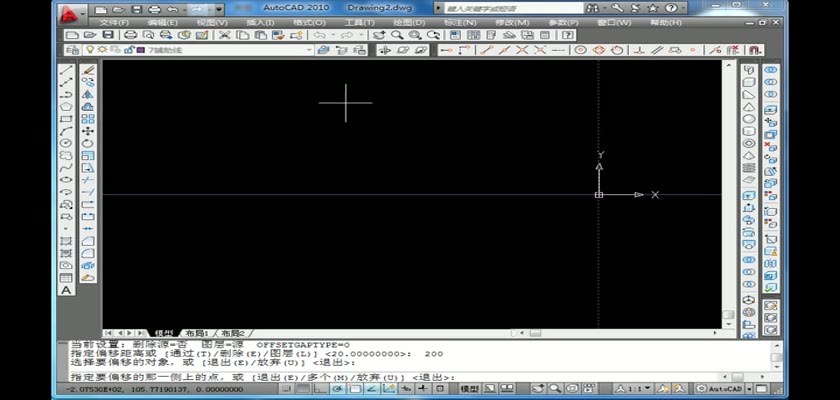Select the Rectangle draw tool
The height and width of the screenshot is (400, 840).
(x=66, y=119)
